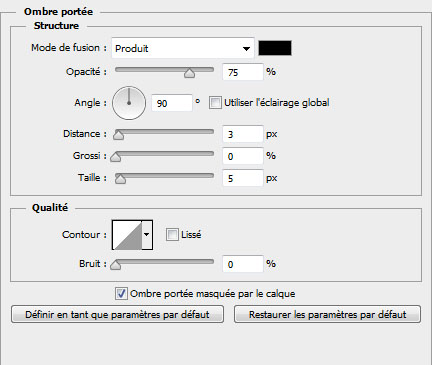Click the Taille value field showing 5
This screenshot has width=432, height=365.
[243, 178]
